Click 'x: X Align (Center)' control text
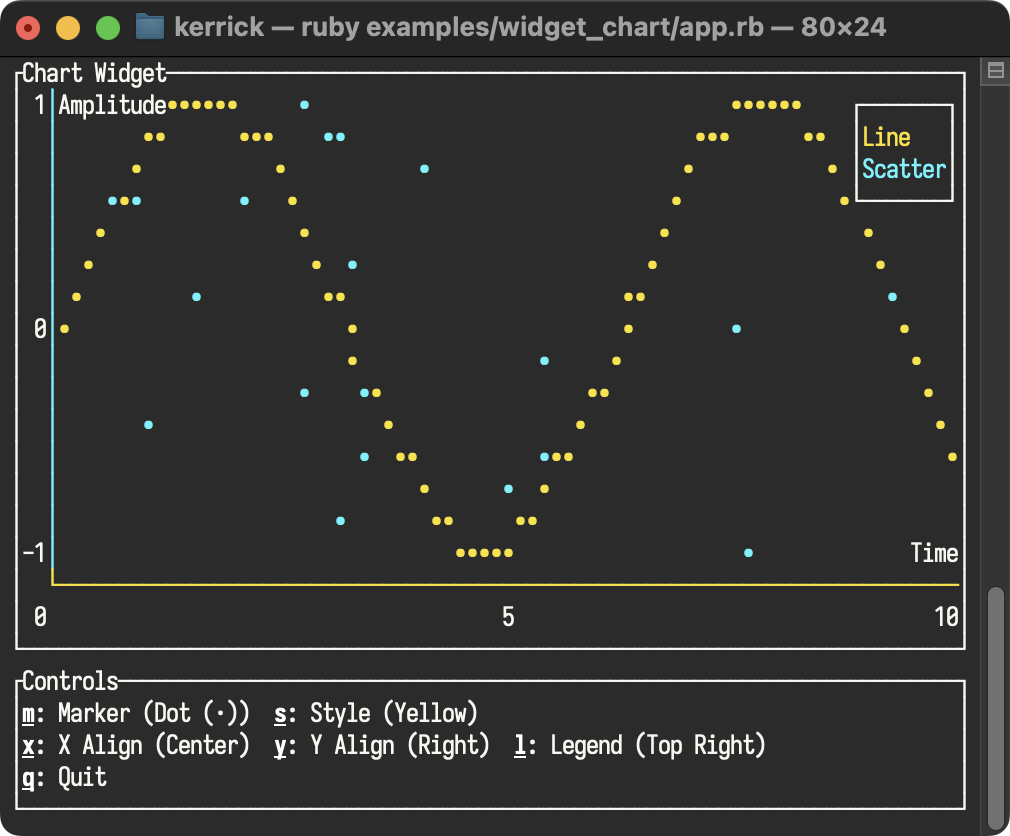This screenshot has width=1010, height=836. [136, 745]
